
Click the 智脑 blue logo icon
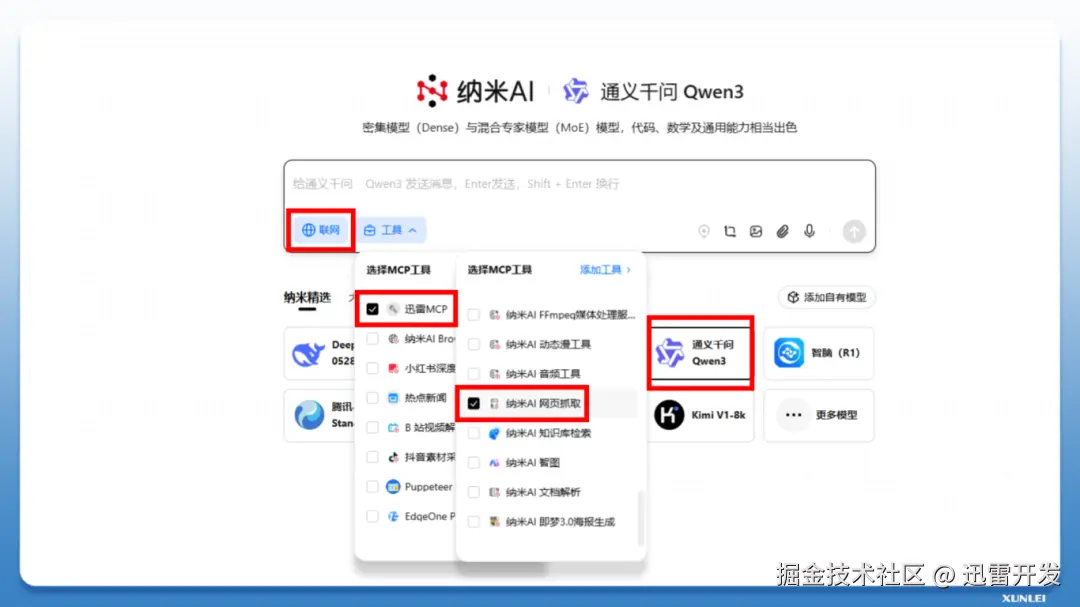789,353
